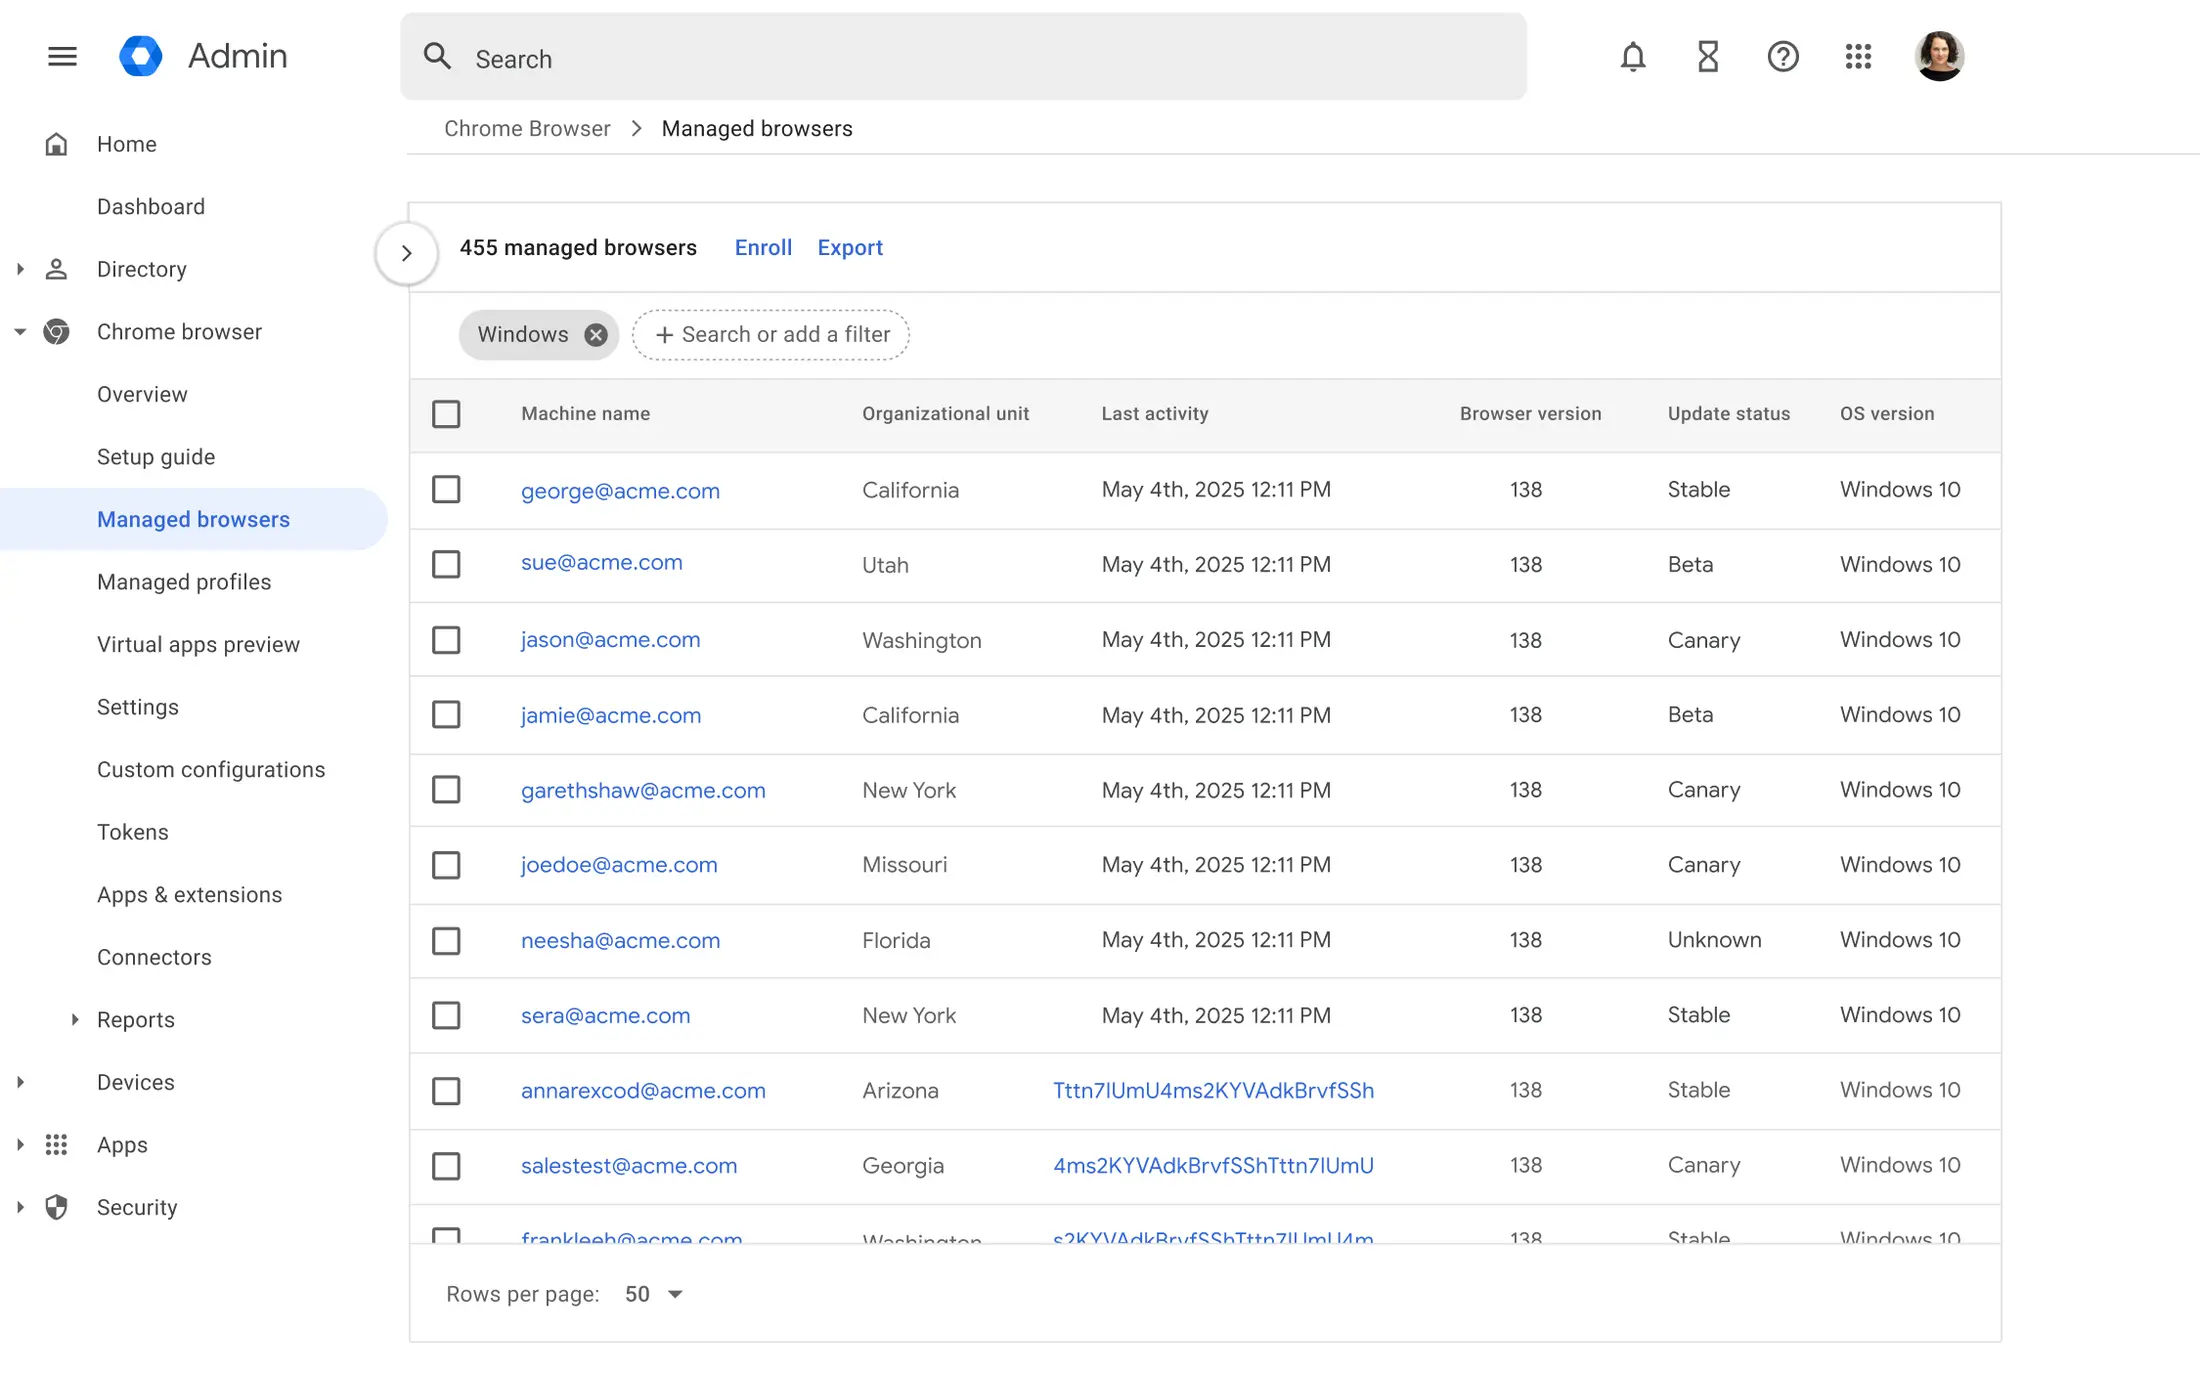Screen dimensions: 2200x1376
Task: Select the salestest@acme.com row checkbox
Action: pyautogui.click(x=446, y=1166)
